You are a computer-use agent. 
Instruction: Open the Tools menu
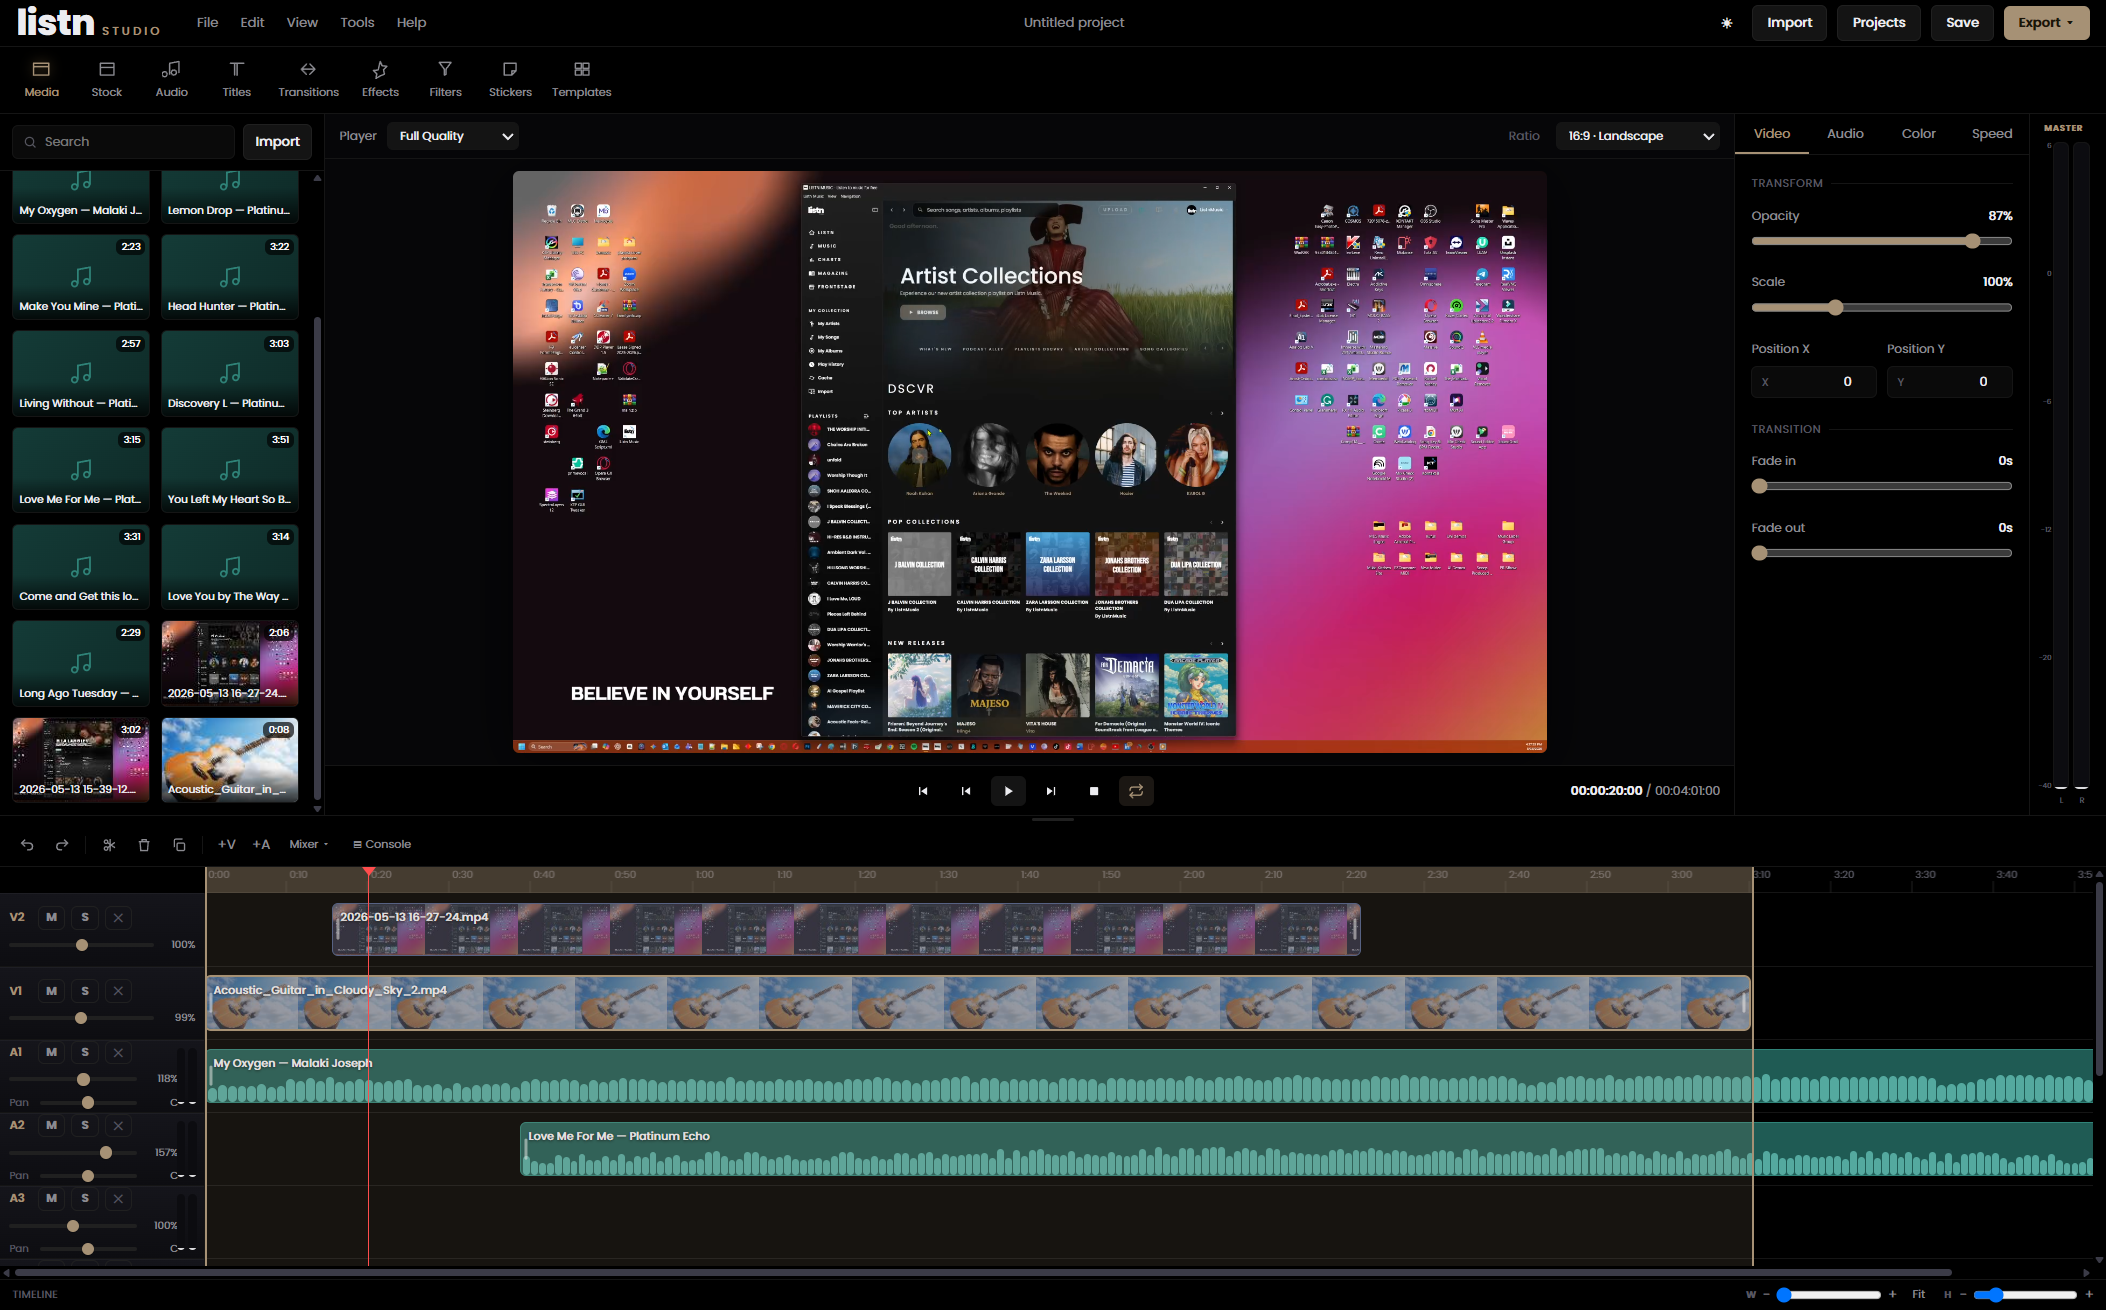tap(357, 22)
